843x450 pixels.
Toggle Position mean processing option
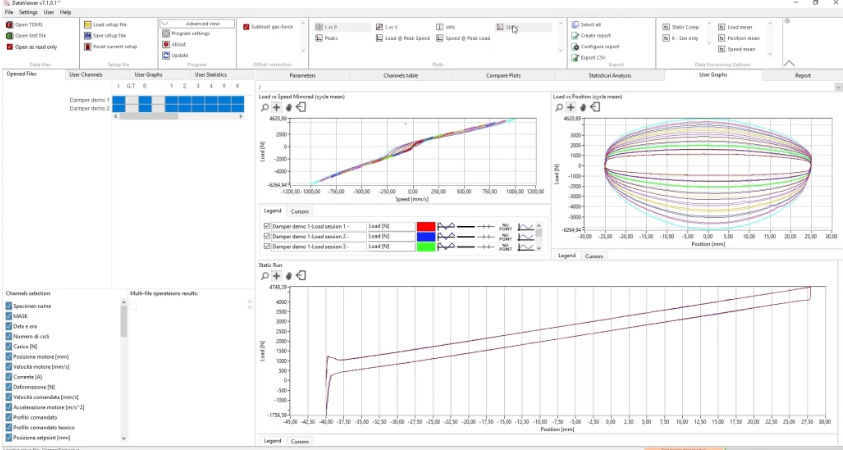[x=739, y=38]
